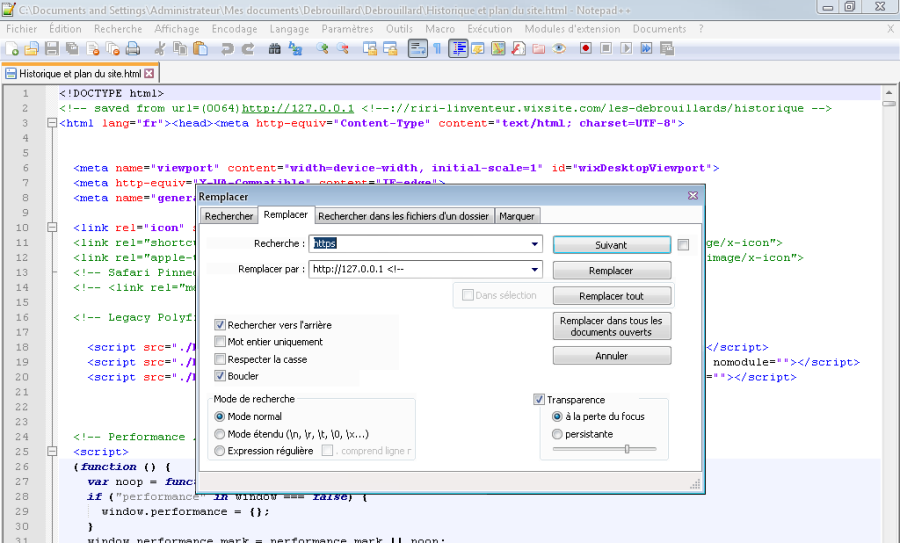
Task: Switch to Rechercher dans les fichiers d'un dossier tab
Action: point(404,216)
